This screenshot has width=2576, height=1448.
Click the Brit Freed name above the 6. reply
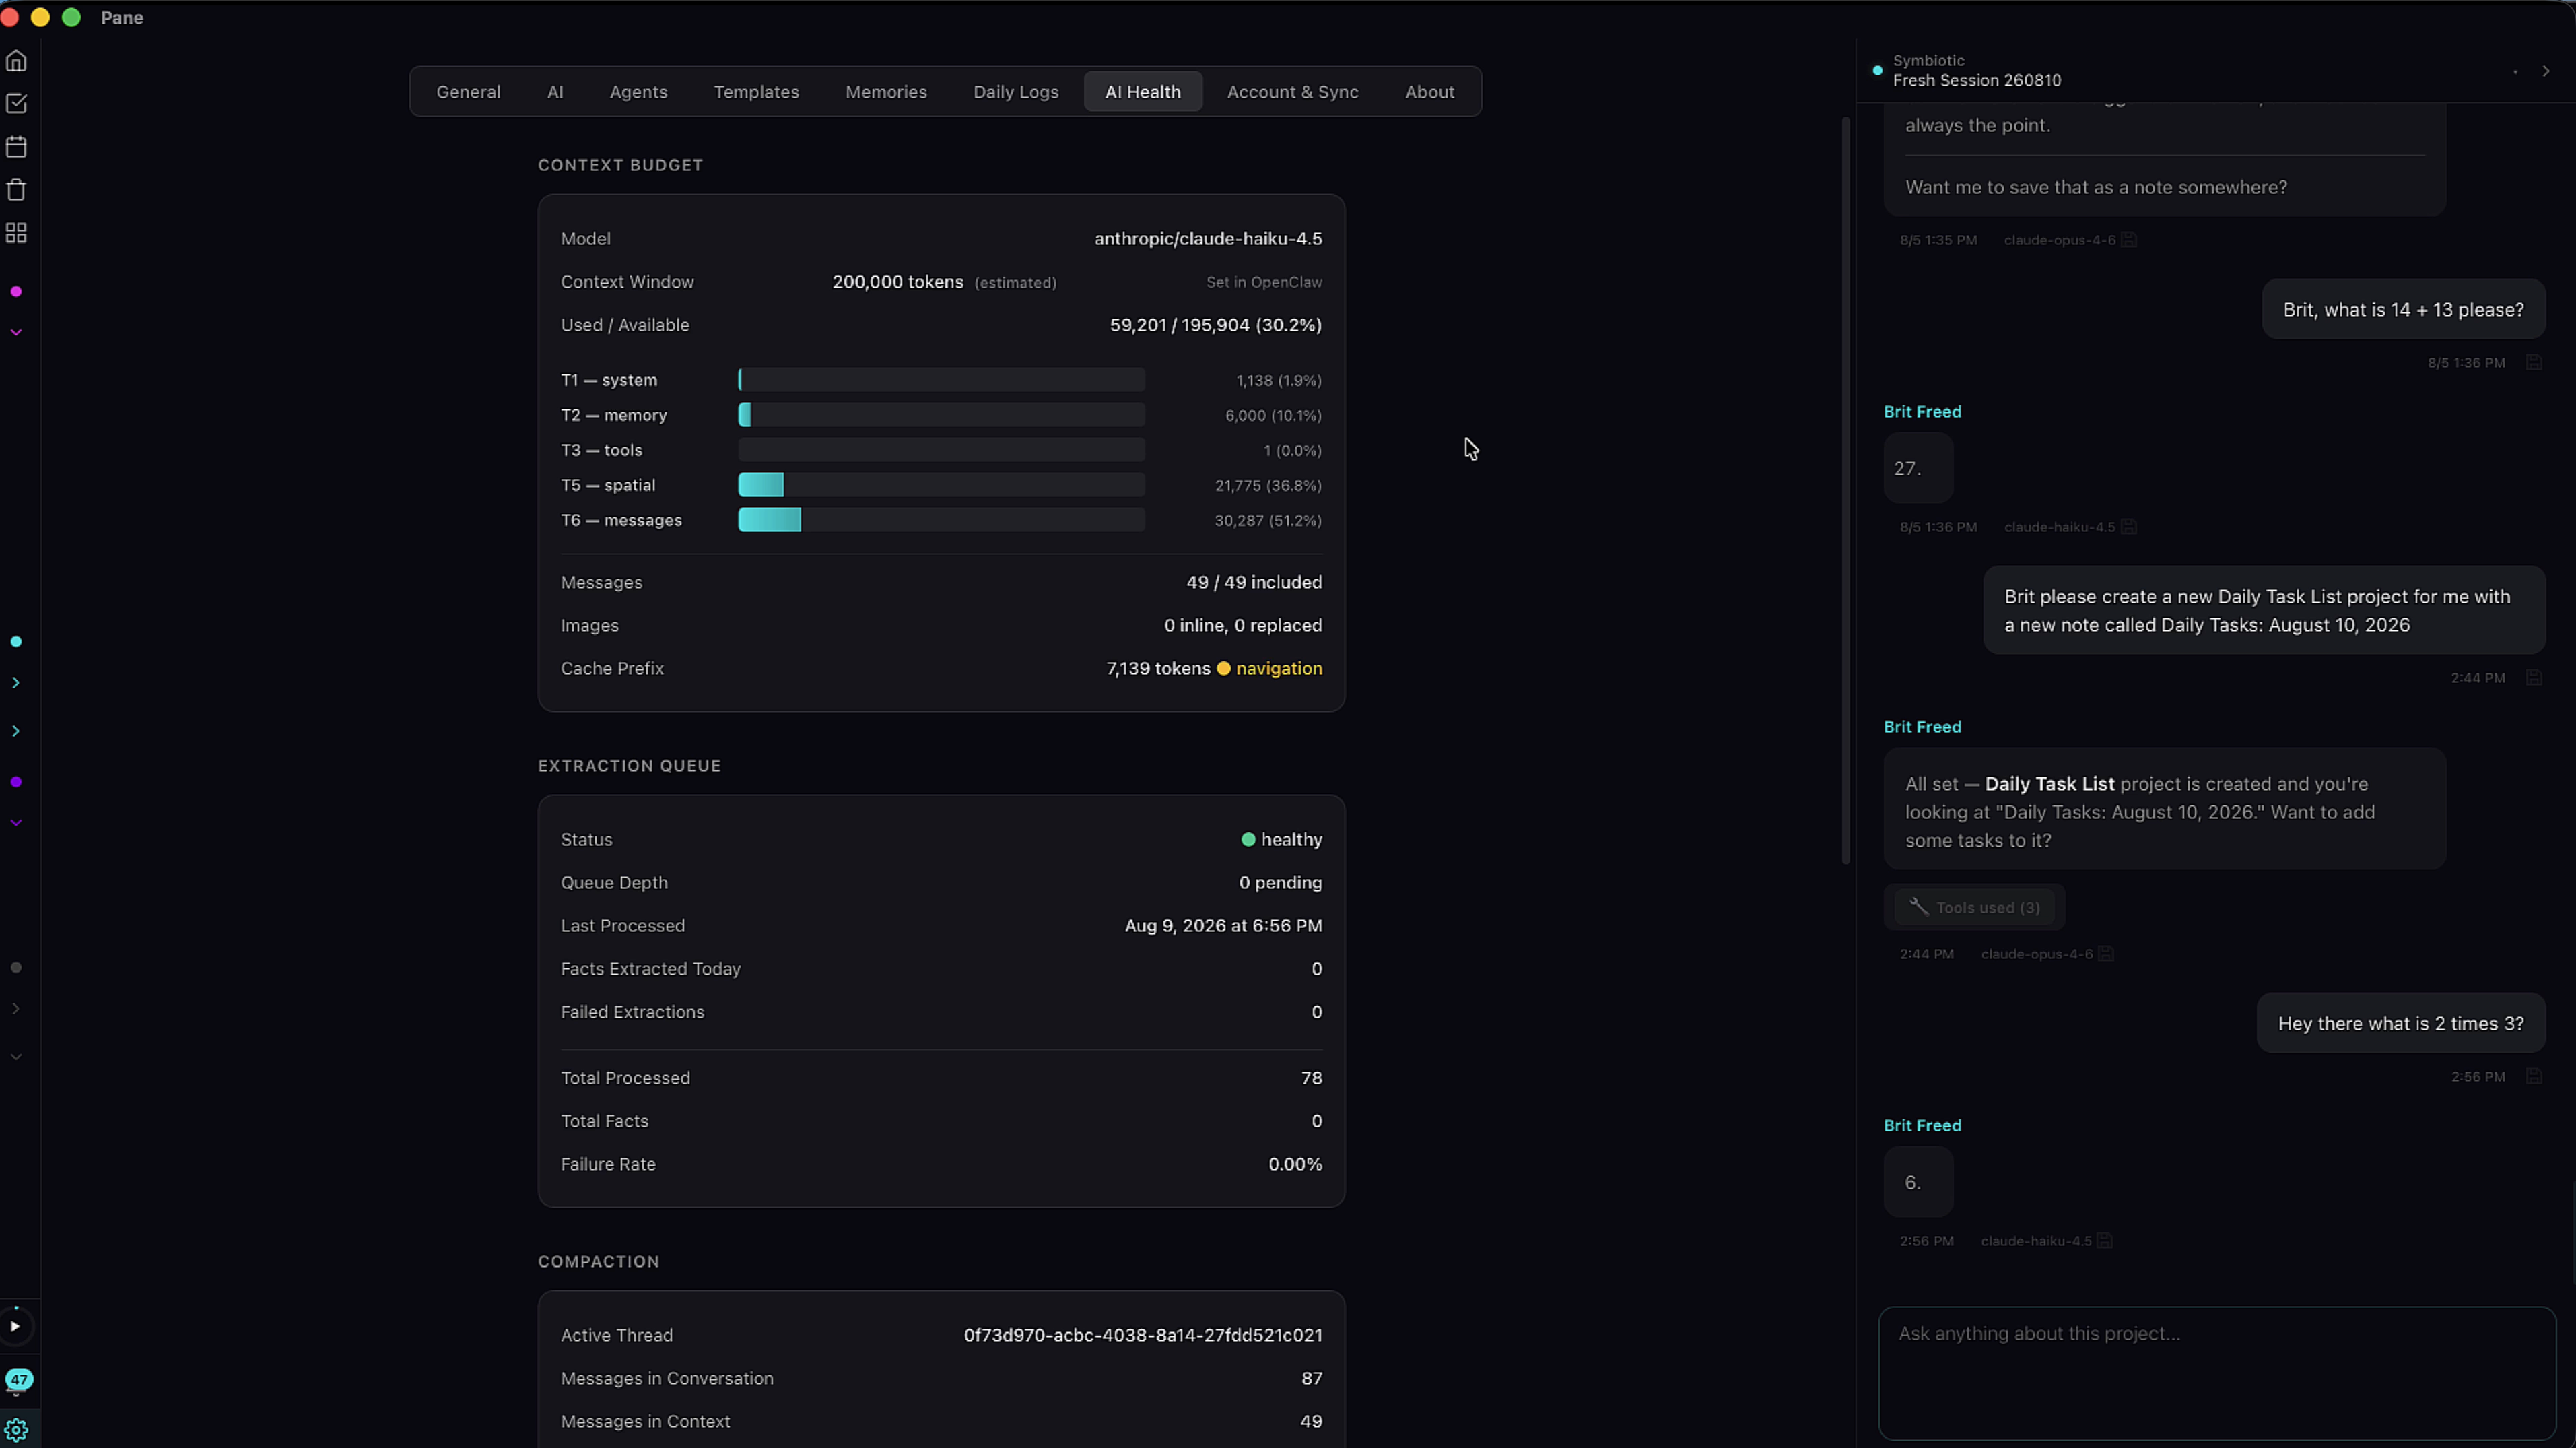click(1922, 1126)
